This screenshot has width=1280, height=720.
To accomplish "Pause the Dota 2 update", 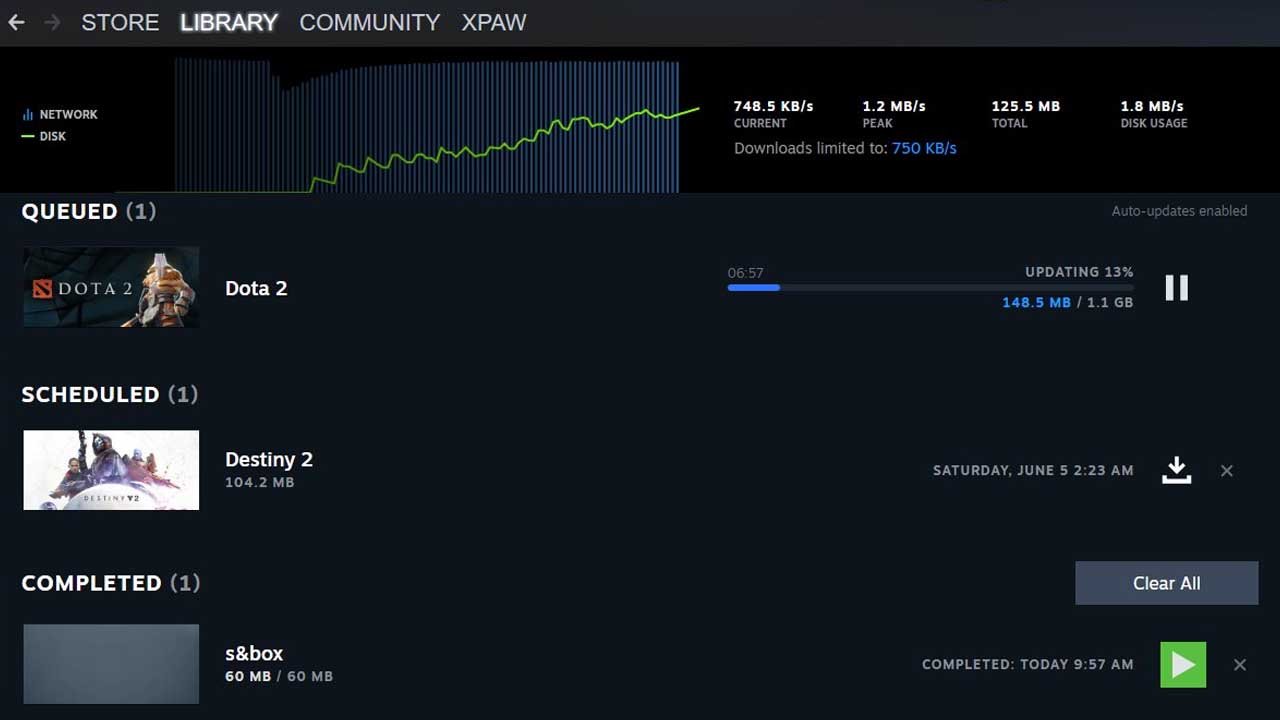I will pyautogui.click(x=1176, y=287).
